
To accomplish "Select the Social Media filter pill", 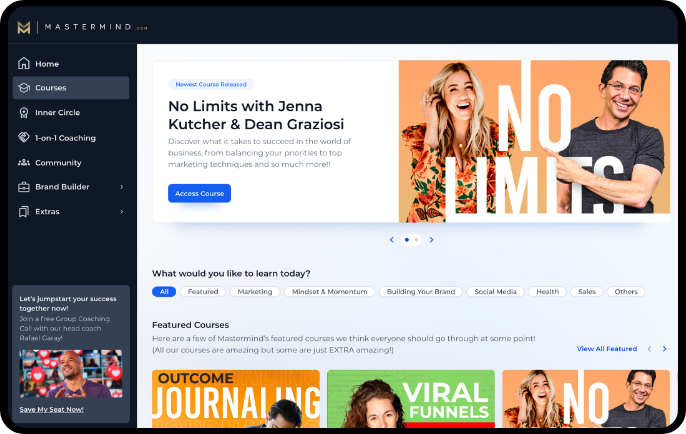I will click(496, 291).
